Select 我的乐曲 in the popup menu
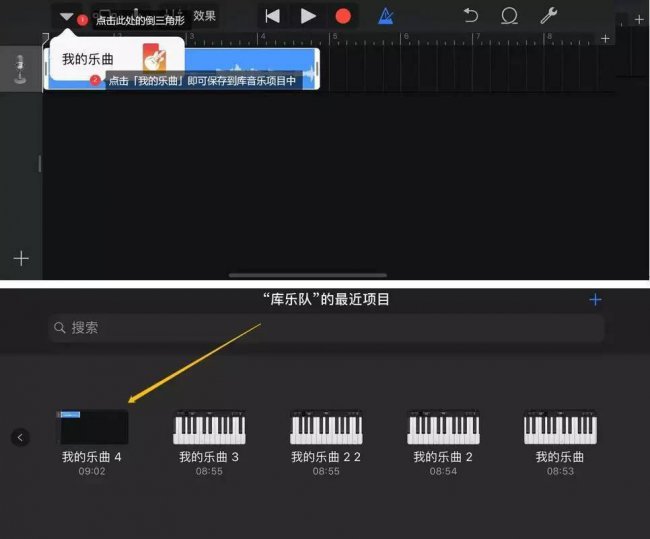This screenshot has width=650, height=539. point(87,59)
